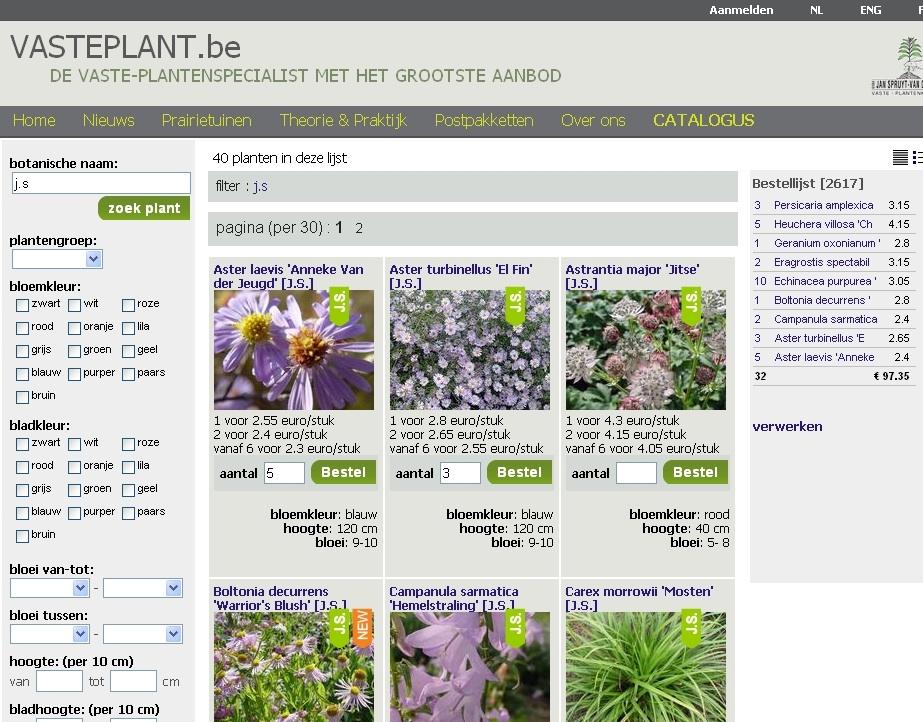The image size is (923, 722).
Task: Click the NEW badge on Boltonia decurrens
Action: coord(363,627)
